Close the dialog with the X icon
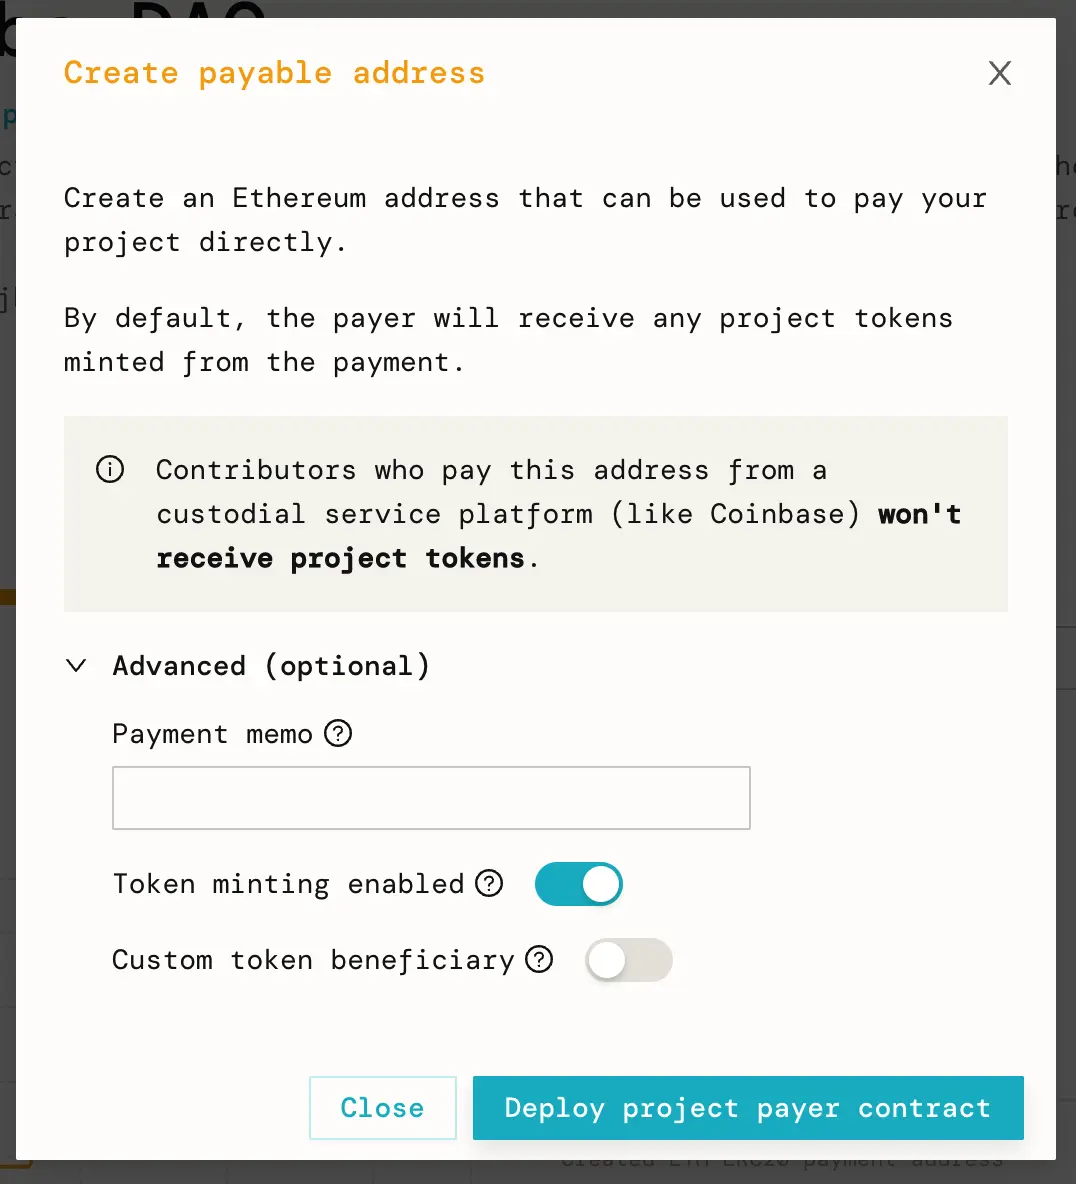Screen dimensions: 1076x1184 [x=1000, y=73]
